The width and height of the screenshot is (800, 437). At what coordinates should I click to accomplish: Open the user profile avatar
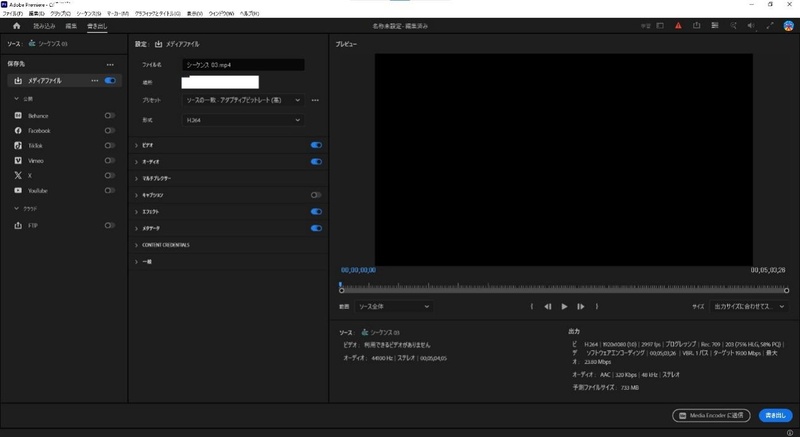[788, 26]
